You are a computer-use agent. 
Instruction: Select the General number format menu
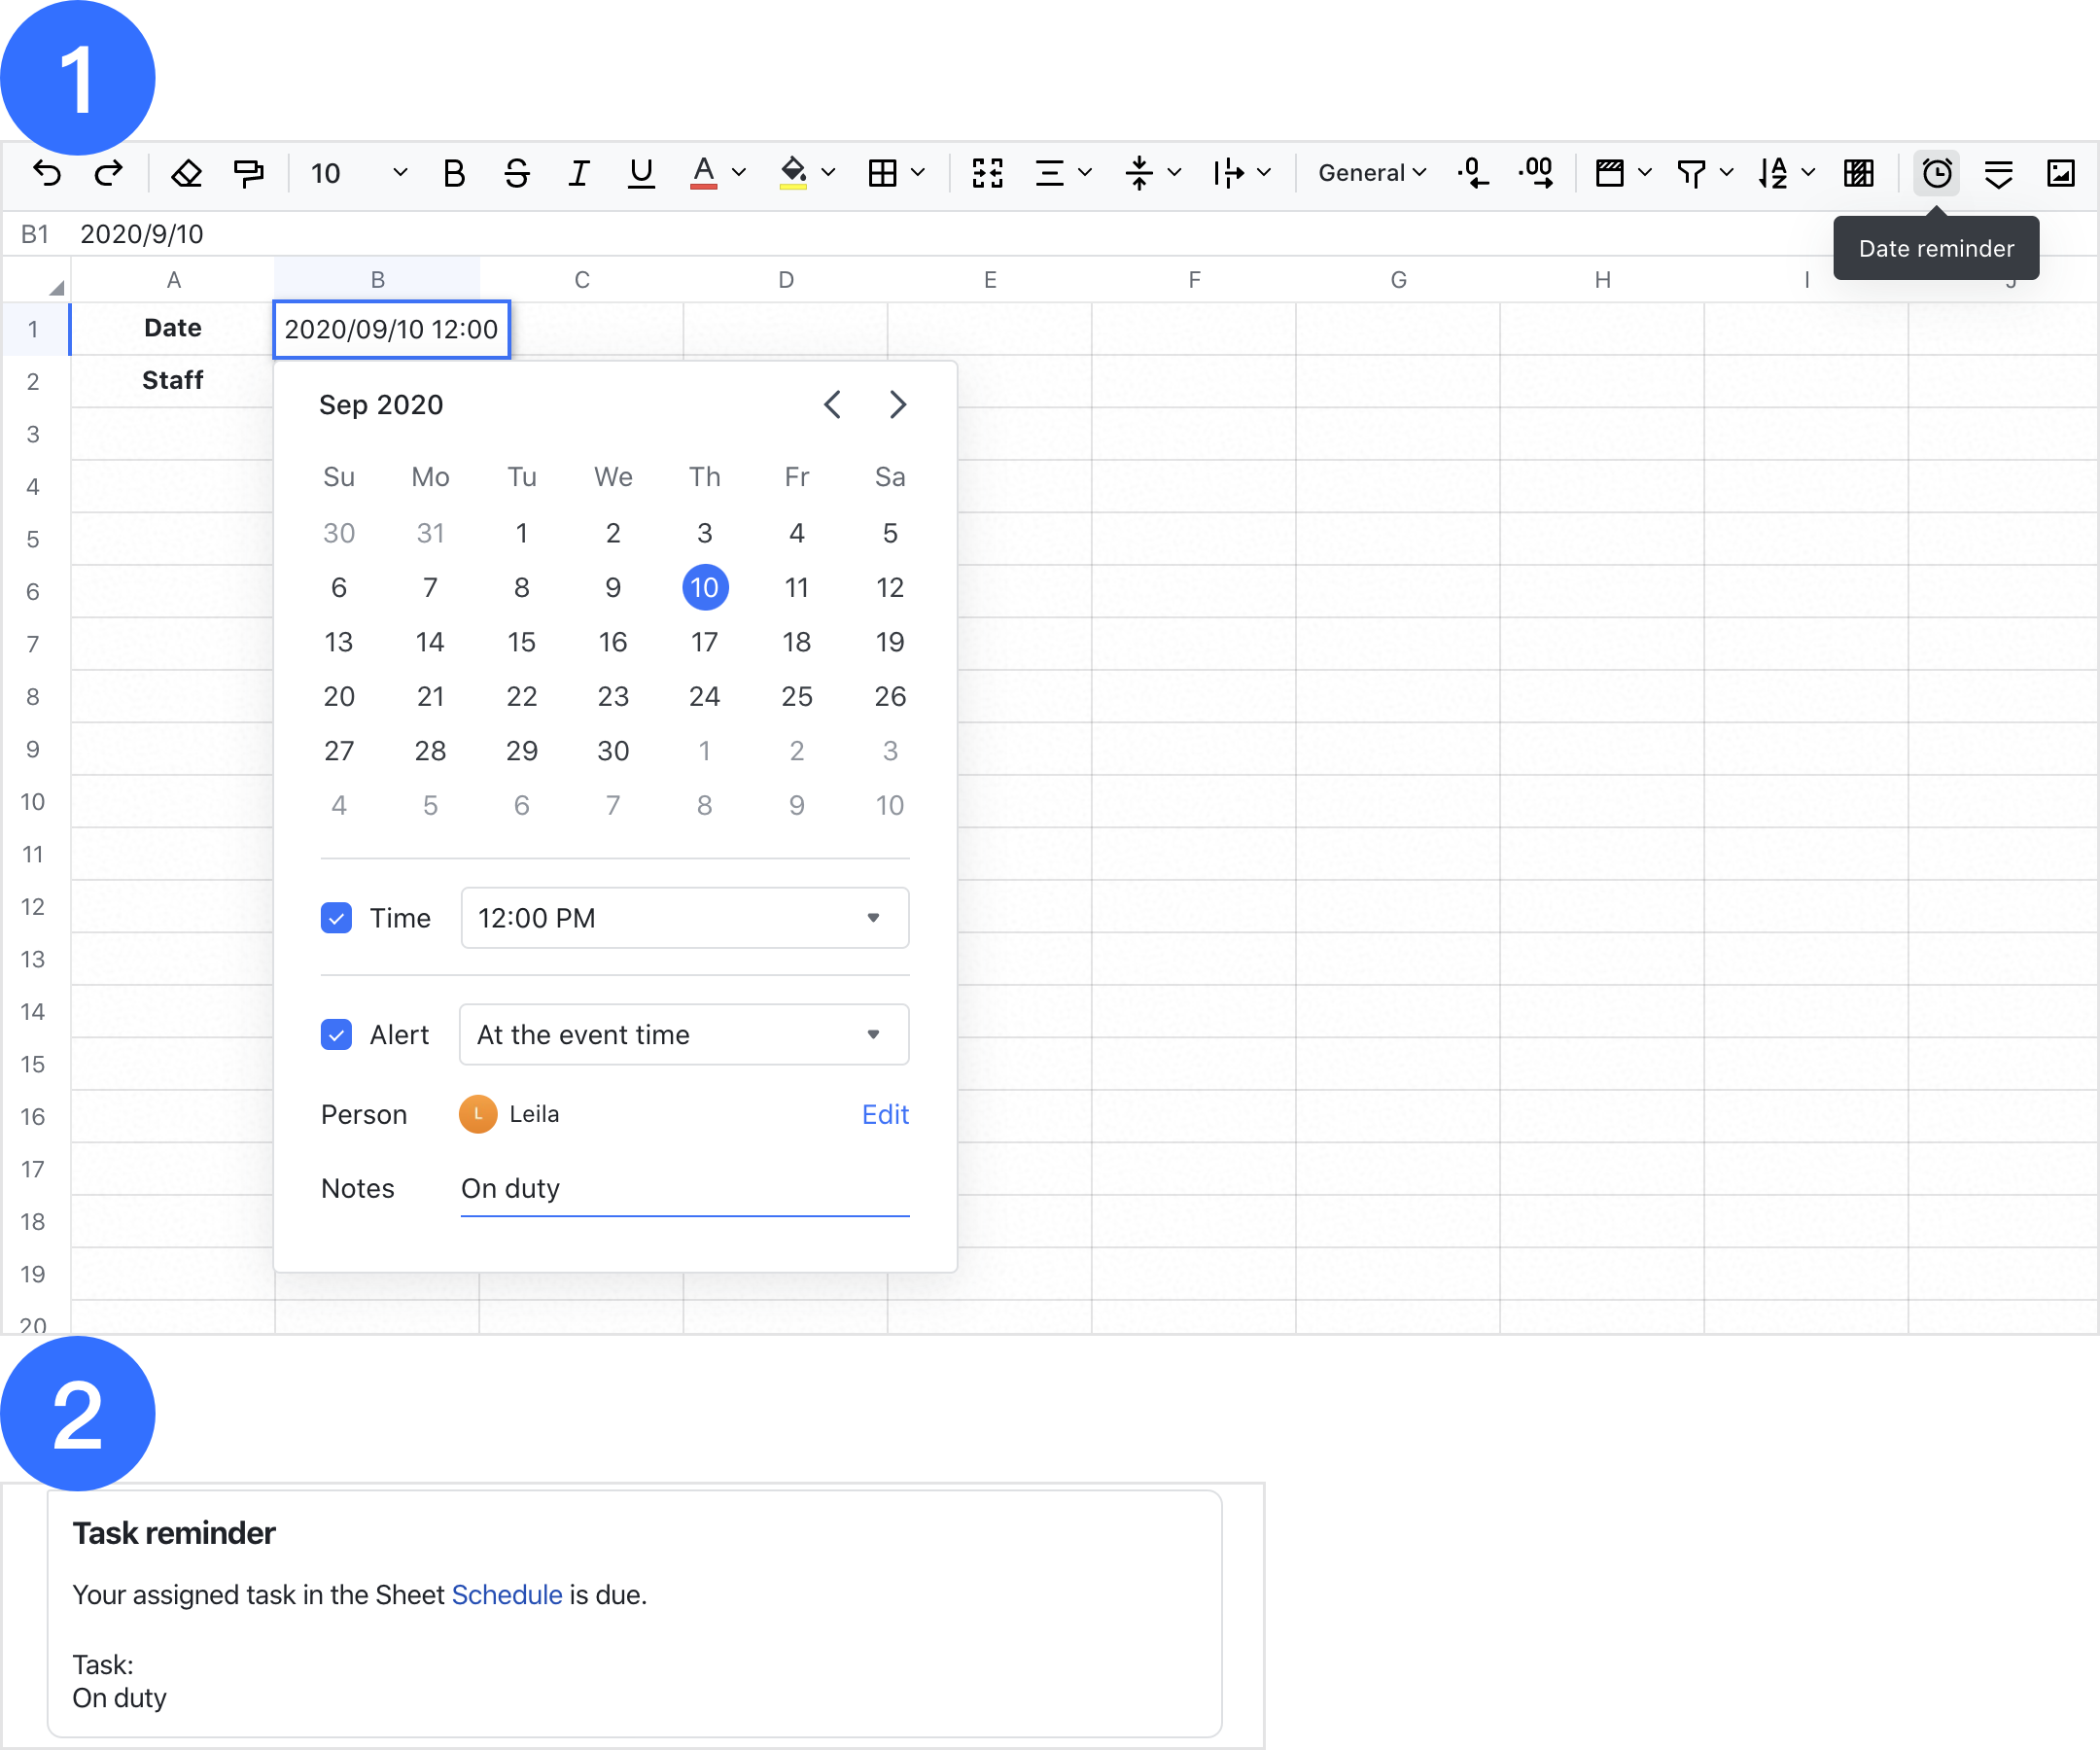(x=1371, y=171)
